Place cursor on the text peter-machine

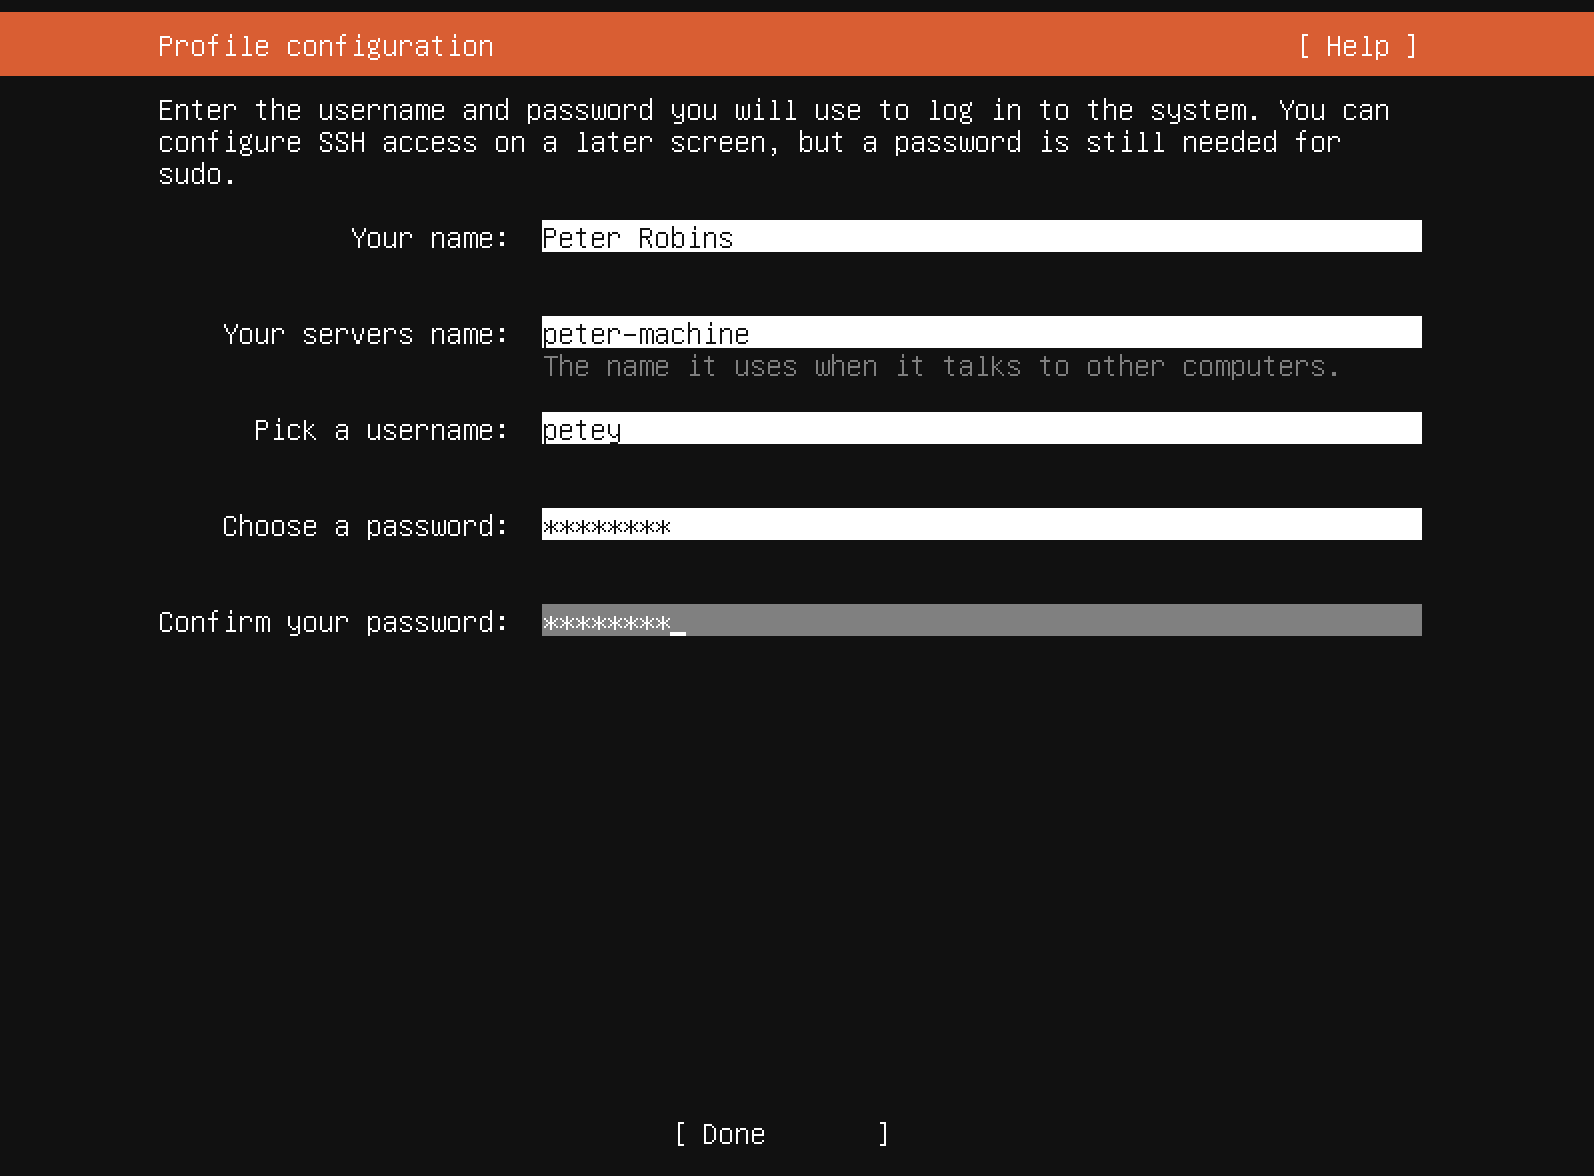[645, 334]
